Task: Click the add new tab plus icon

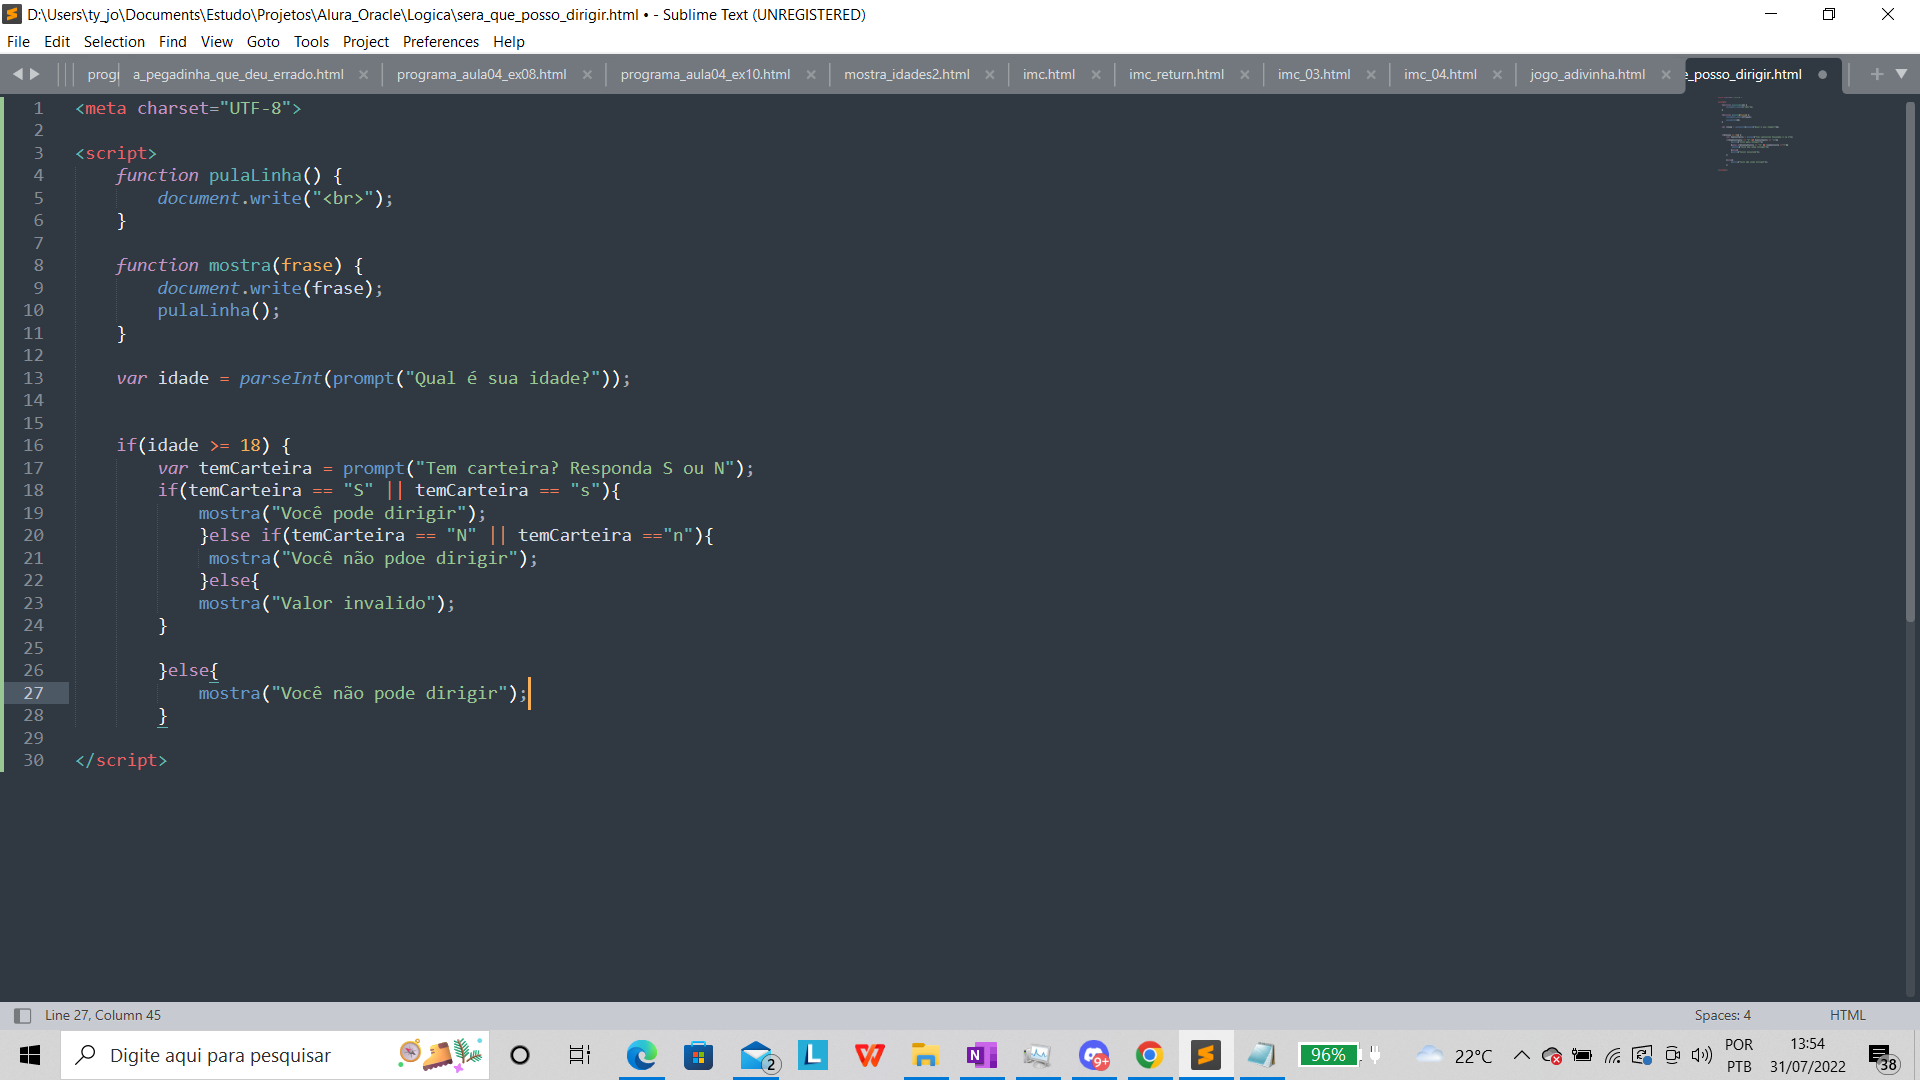Action: point(1876,74)
